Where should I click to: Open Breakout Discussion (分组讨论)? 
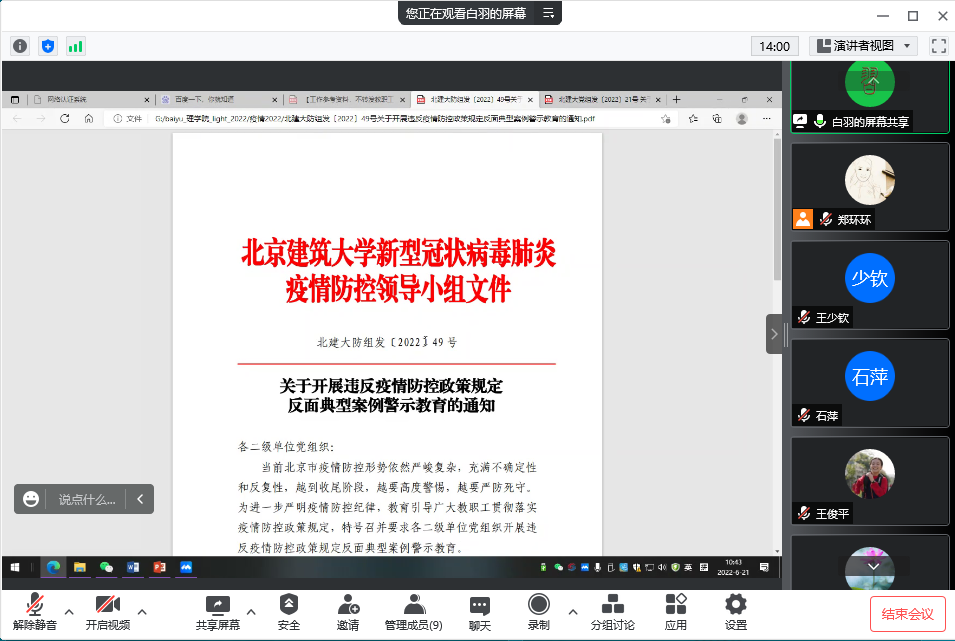612,612
